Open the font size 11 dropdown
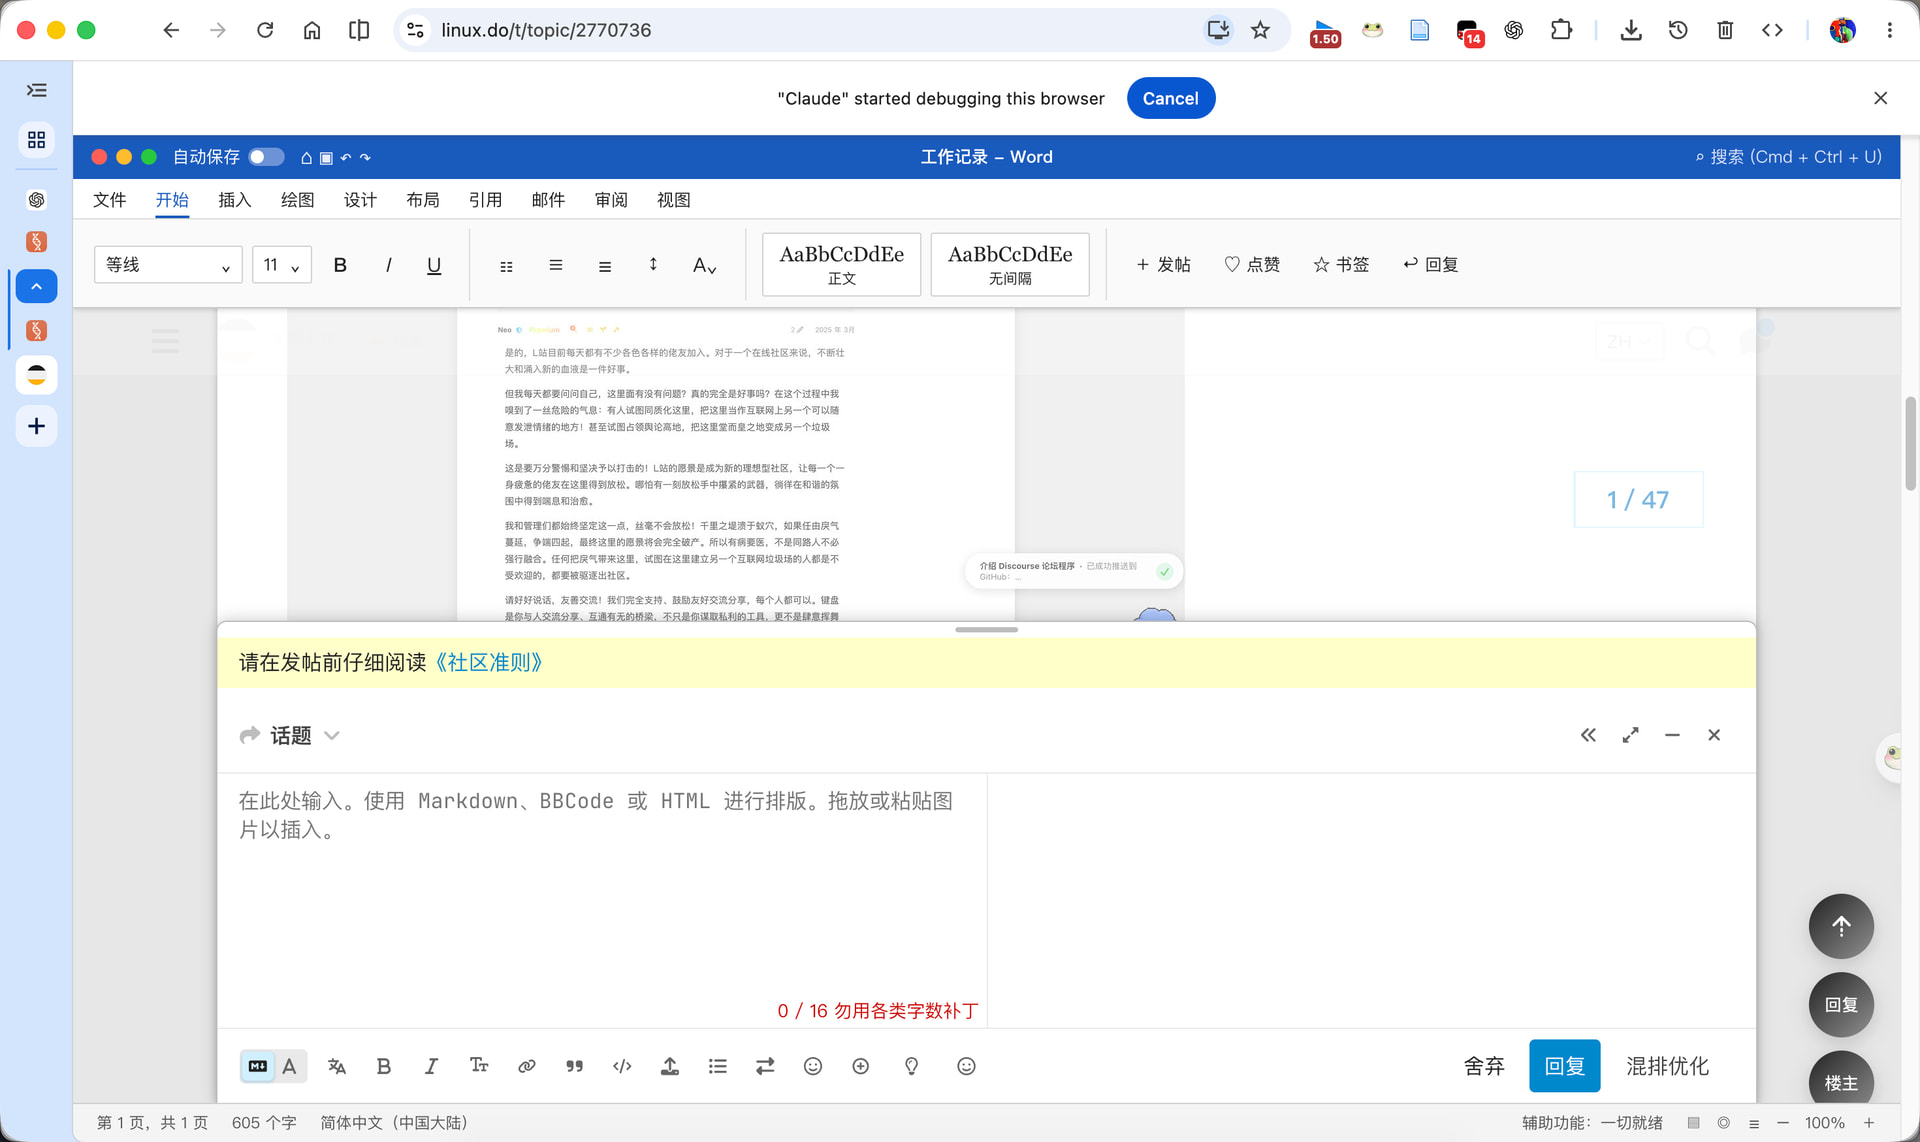1920x1142 pixels. (x=282, y=265)
